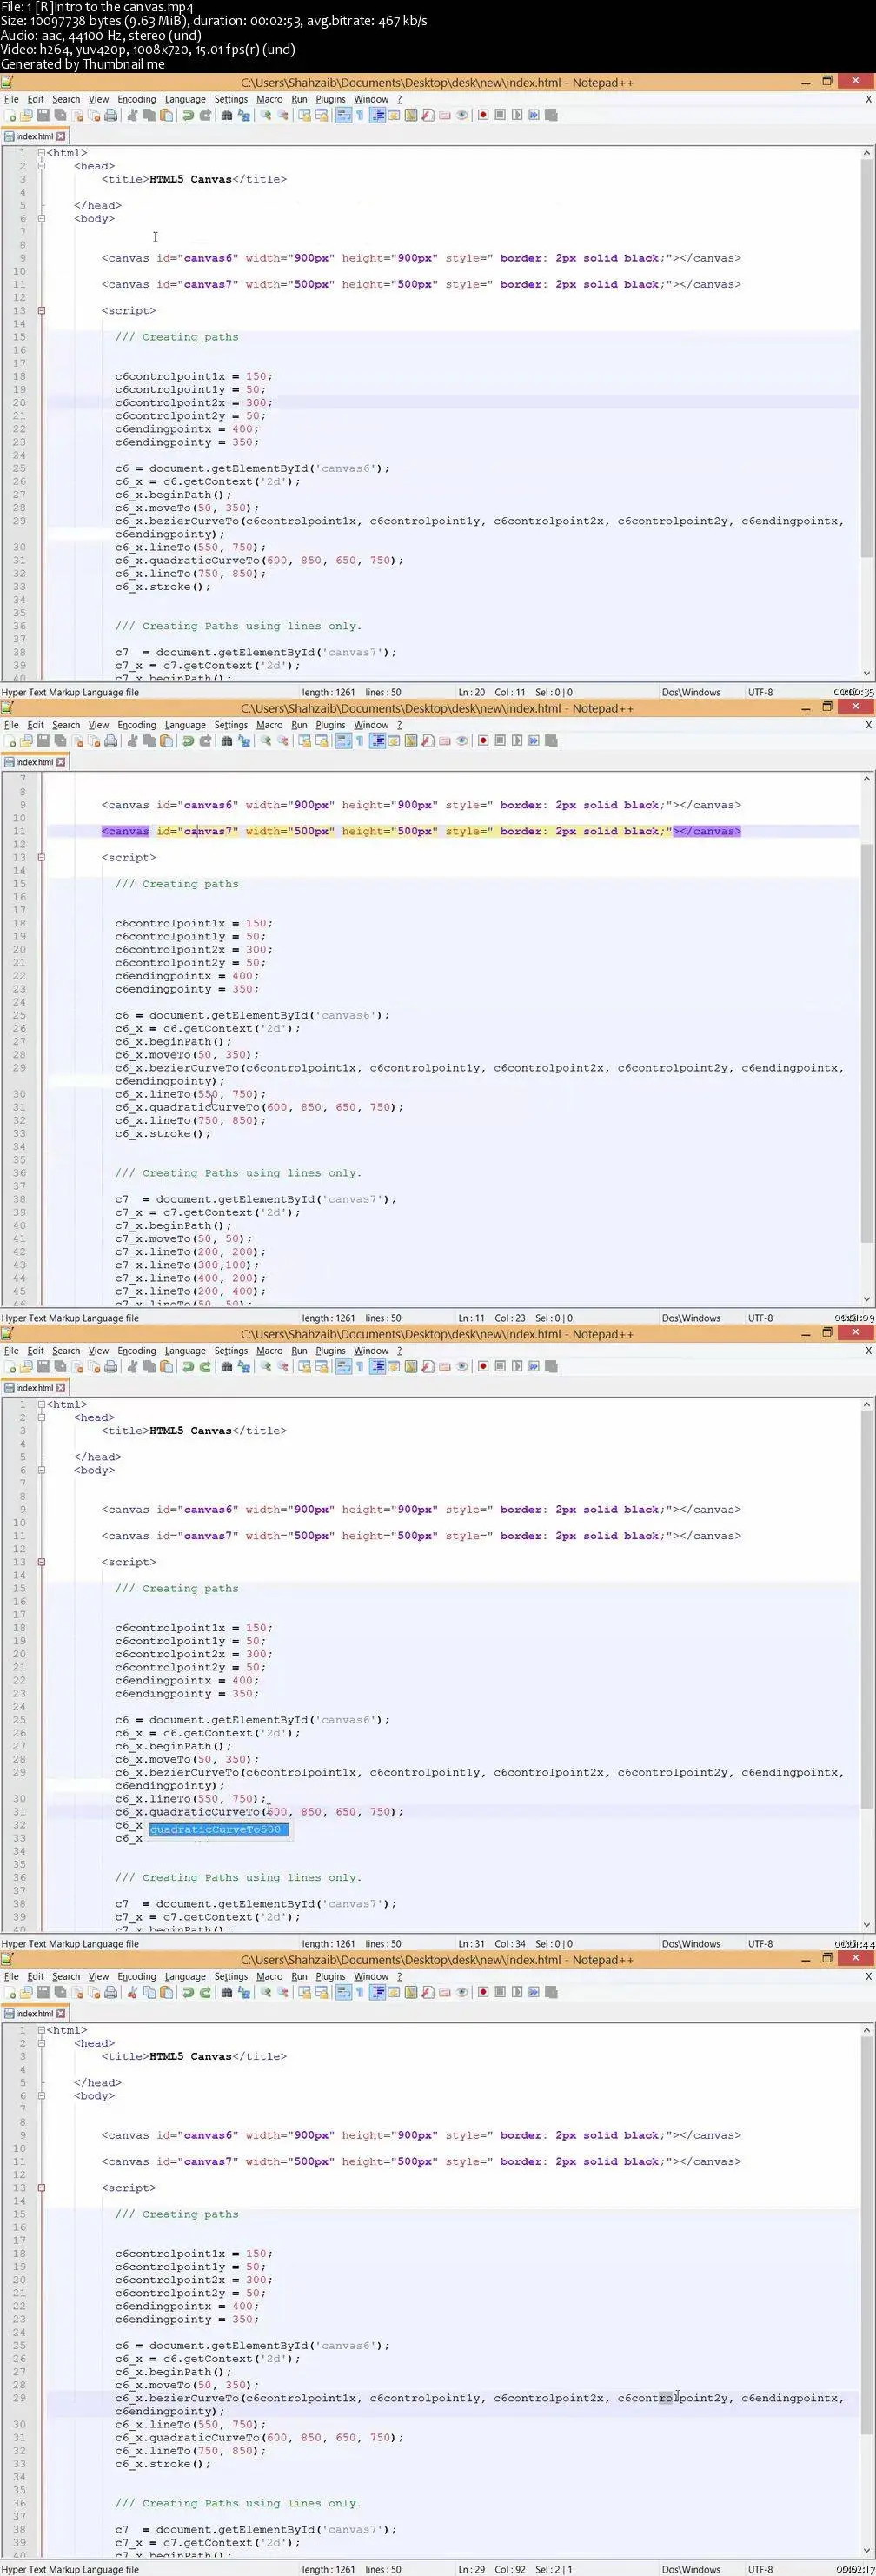Screen dimensions: 876x2576
Task: Click Zoom Out icon in second window
Action: 283,741
